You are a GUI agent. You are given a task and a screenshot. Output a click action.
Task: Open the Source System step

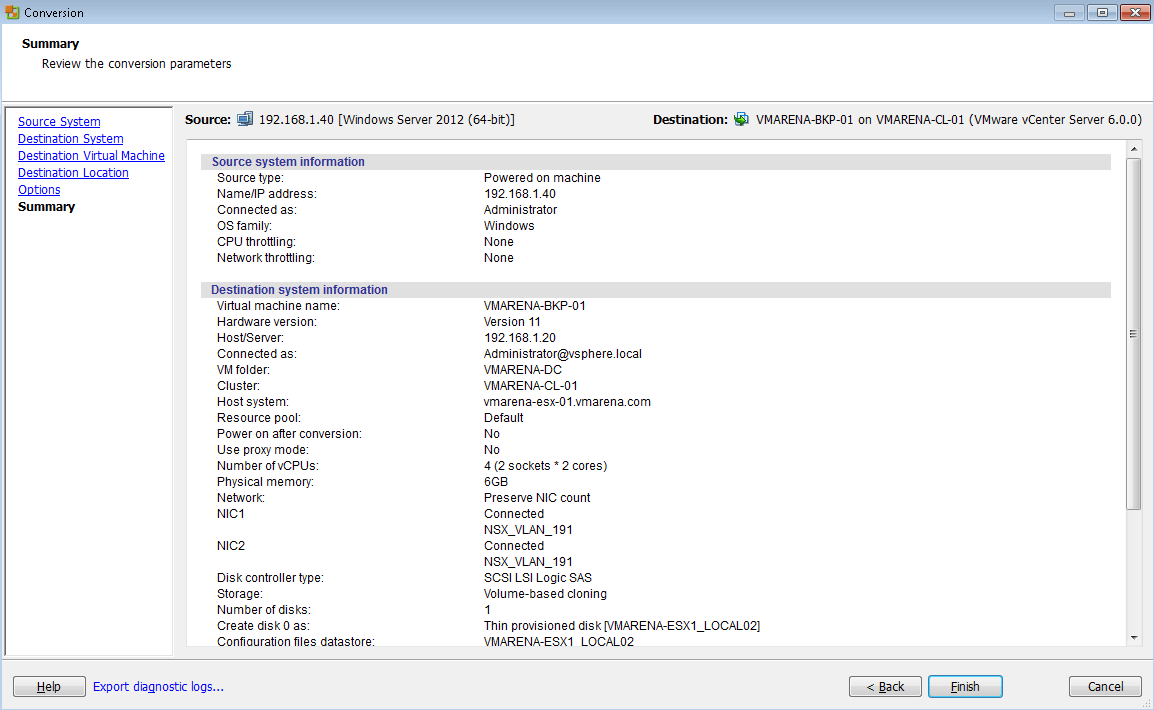(x=59, y=121)
